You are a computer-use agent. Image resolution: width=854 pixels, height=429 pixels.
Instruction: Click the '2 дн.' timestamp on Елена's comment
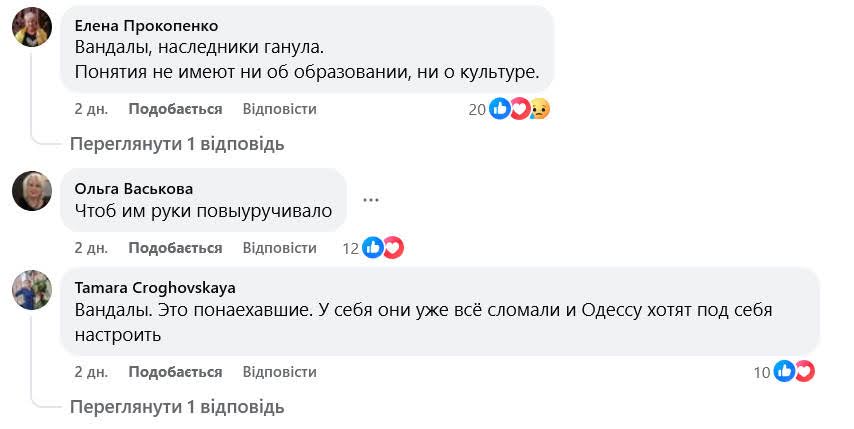pos(91,109)
